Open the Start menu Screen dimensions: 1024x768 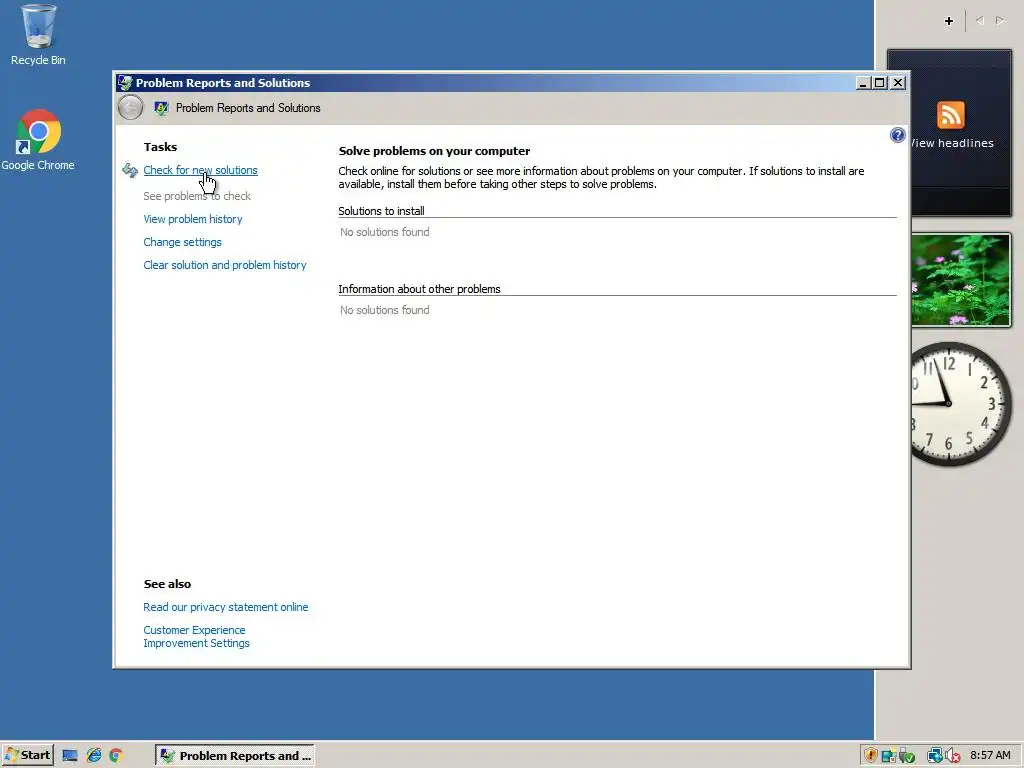pyautogui.click(x=27, y=756)
